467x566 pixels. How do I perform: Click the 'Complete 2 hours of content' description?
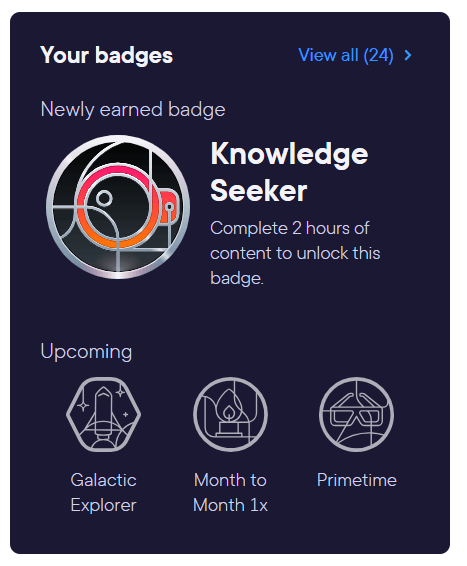(x=295, y=253)
